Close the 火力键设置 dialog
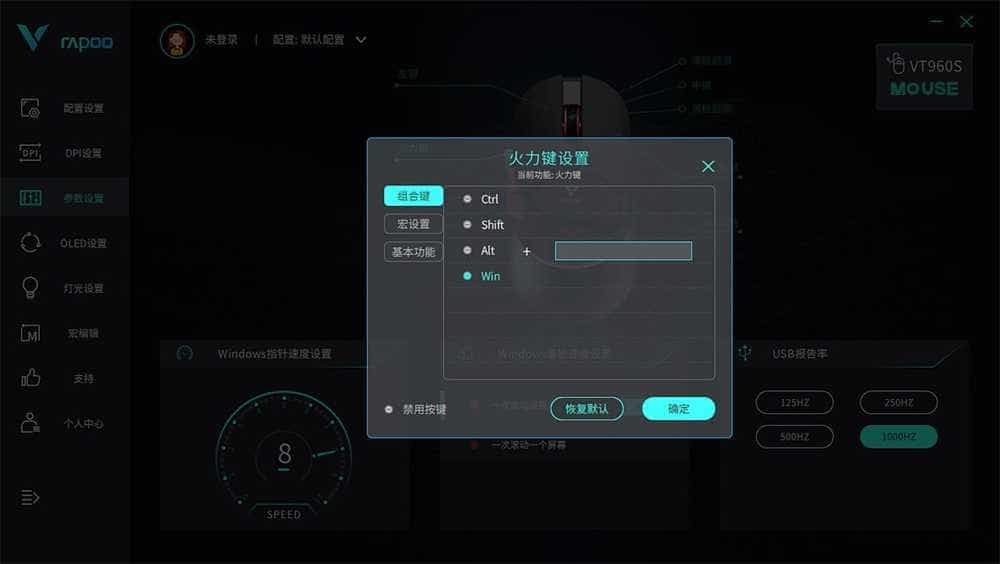Screen dimensions: 1000x564 point(708,167)
